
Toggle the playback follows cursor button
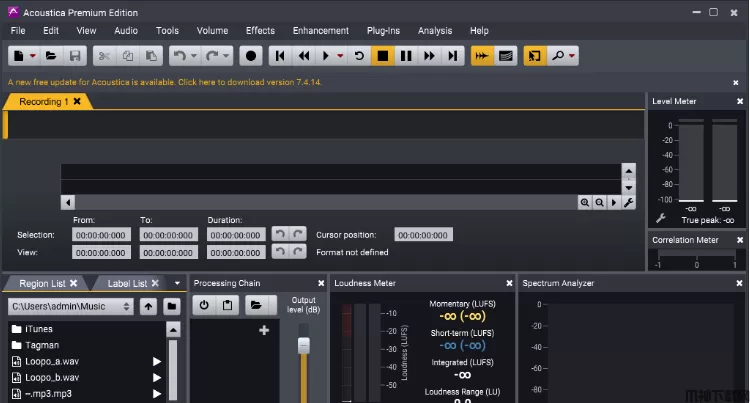482,56
